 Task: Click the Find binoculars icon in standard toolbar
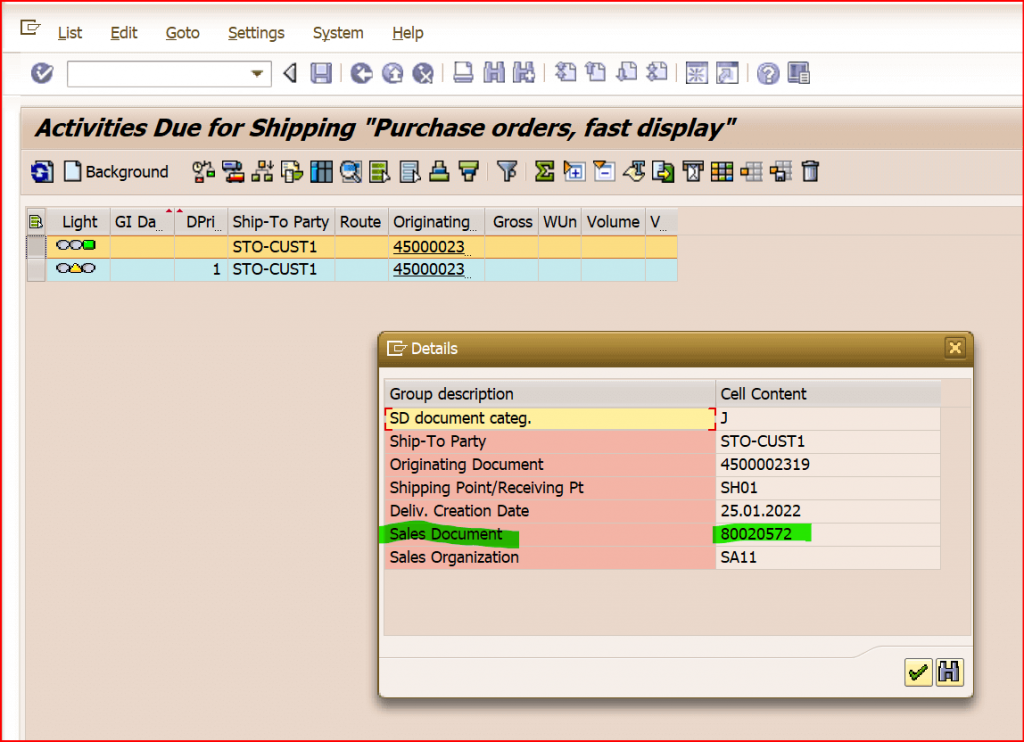pyautogui.click(x=494, y=73)
